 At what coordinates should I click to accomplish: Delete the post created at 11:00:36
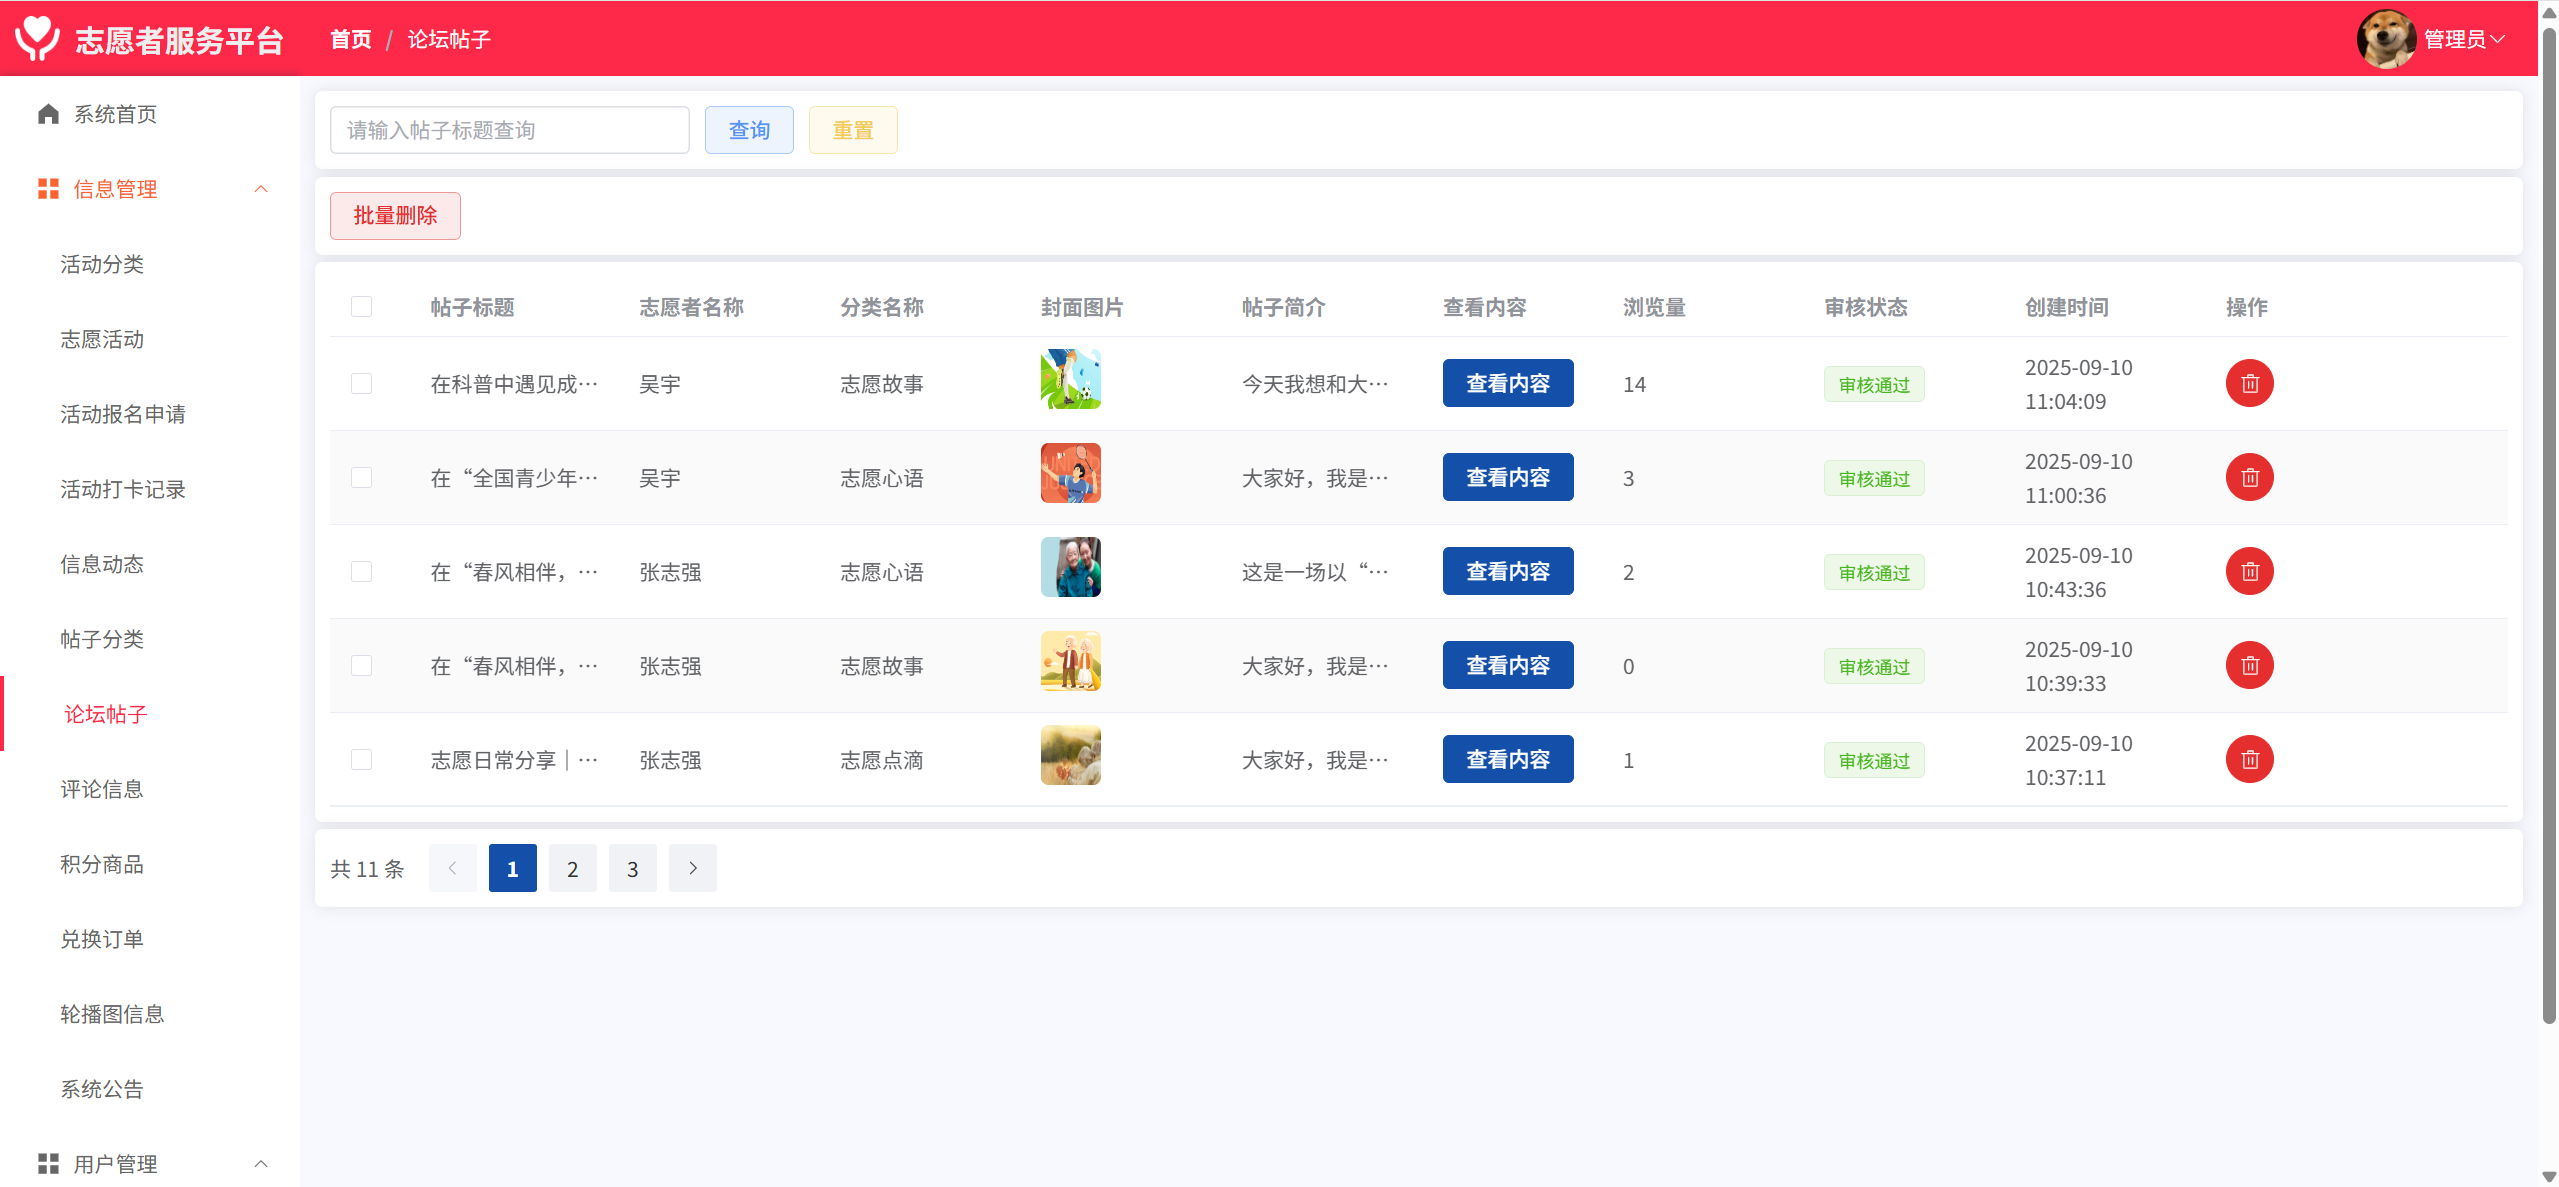(x=2249, y=478)
